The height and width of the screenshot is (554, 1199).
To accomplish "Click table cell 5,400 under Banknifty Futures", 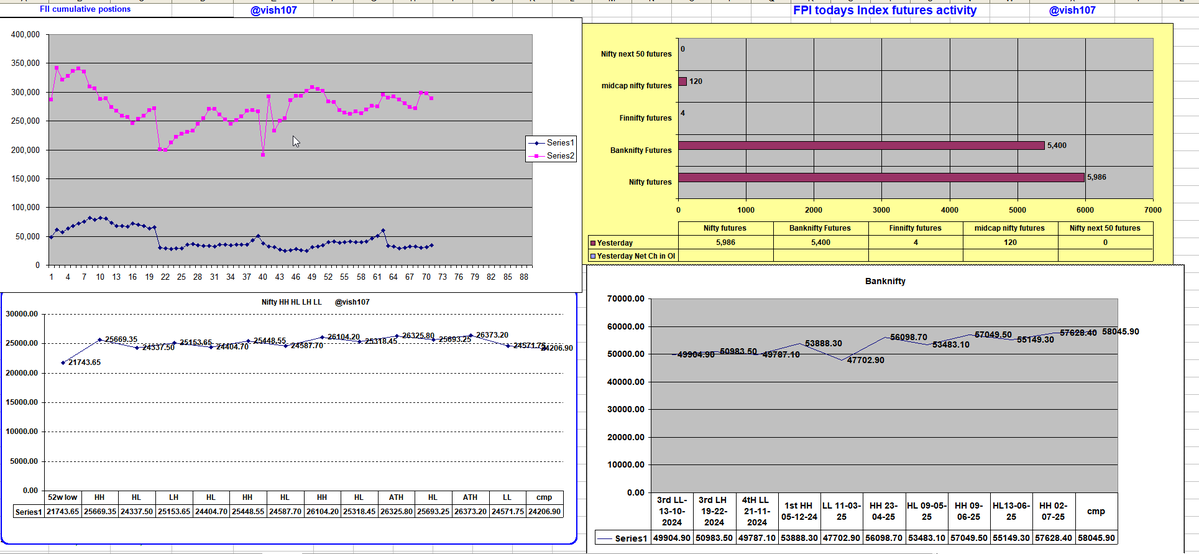I will pos(820,243).
